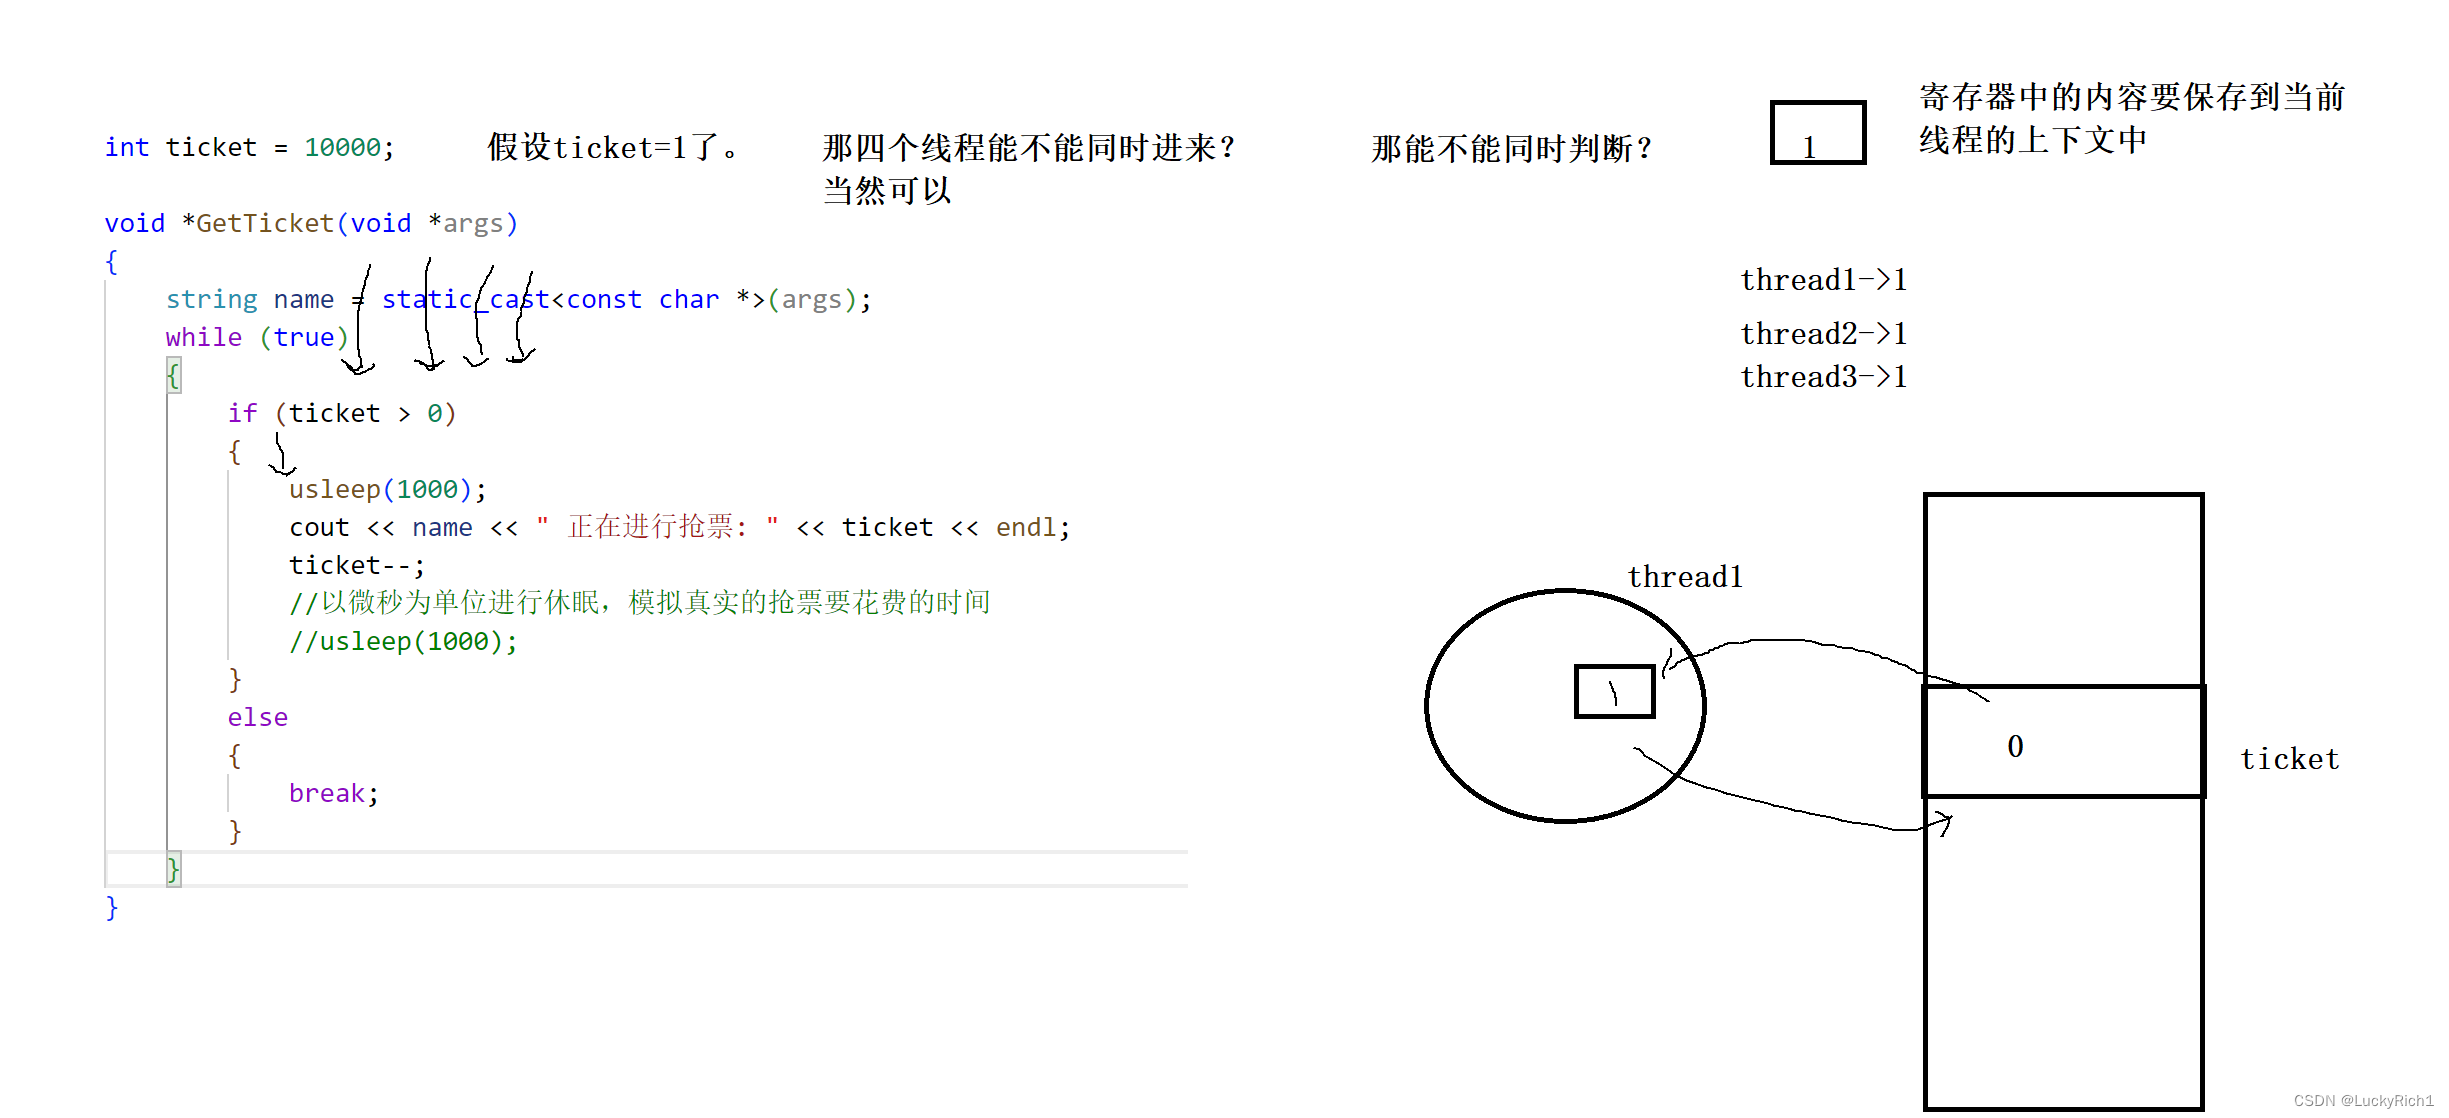Click the 'while (true)' statement

click(x=257, y=337)
